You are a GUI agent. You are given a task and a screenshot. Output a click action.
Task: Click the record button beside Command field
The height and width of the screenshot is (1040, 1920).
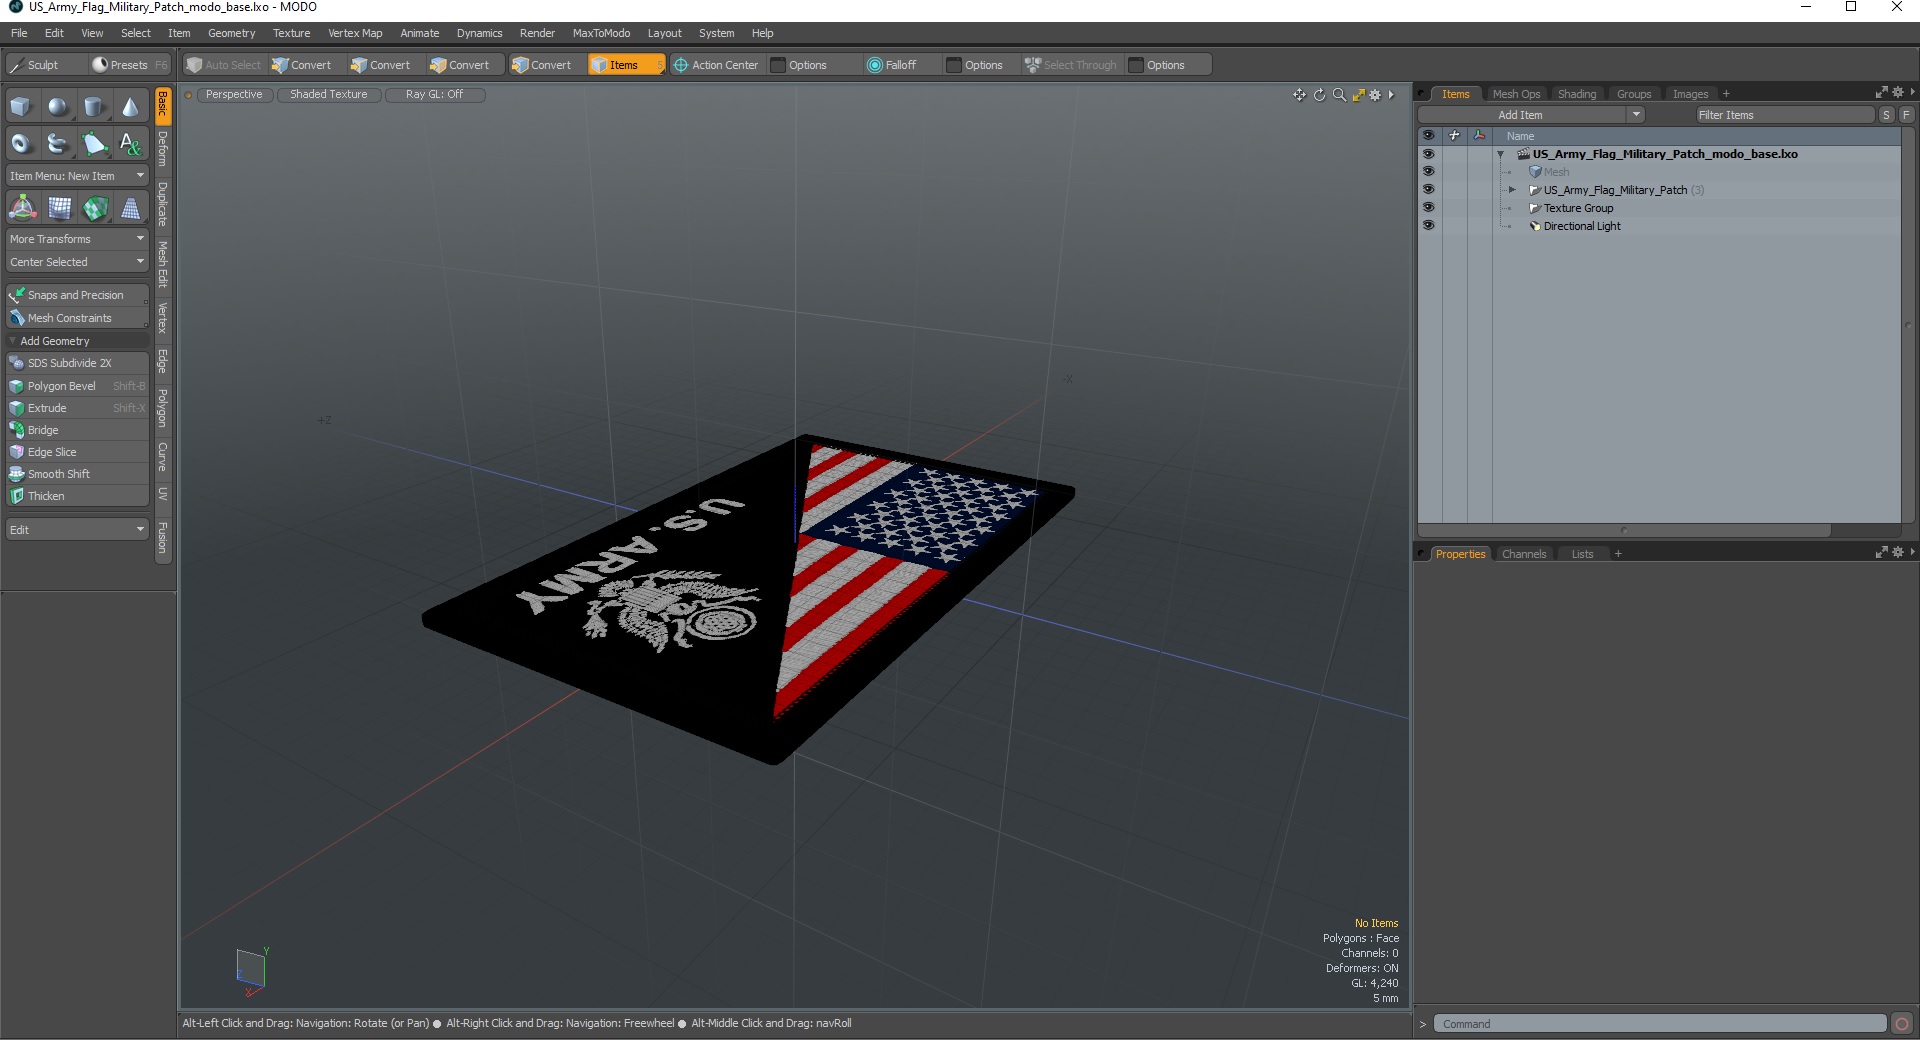(1902, 1023)
